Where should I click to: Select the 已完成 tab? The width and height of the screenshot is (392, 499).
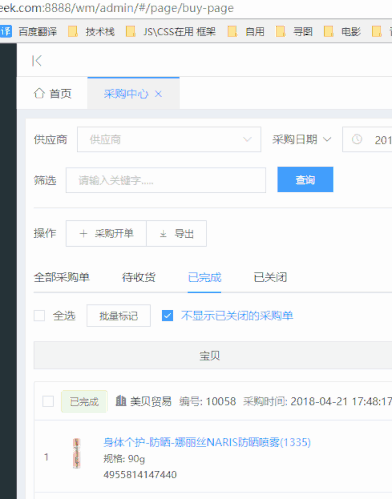204,277
